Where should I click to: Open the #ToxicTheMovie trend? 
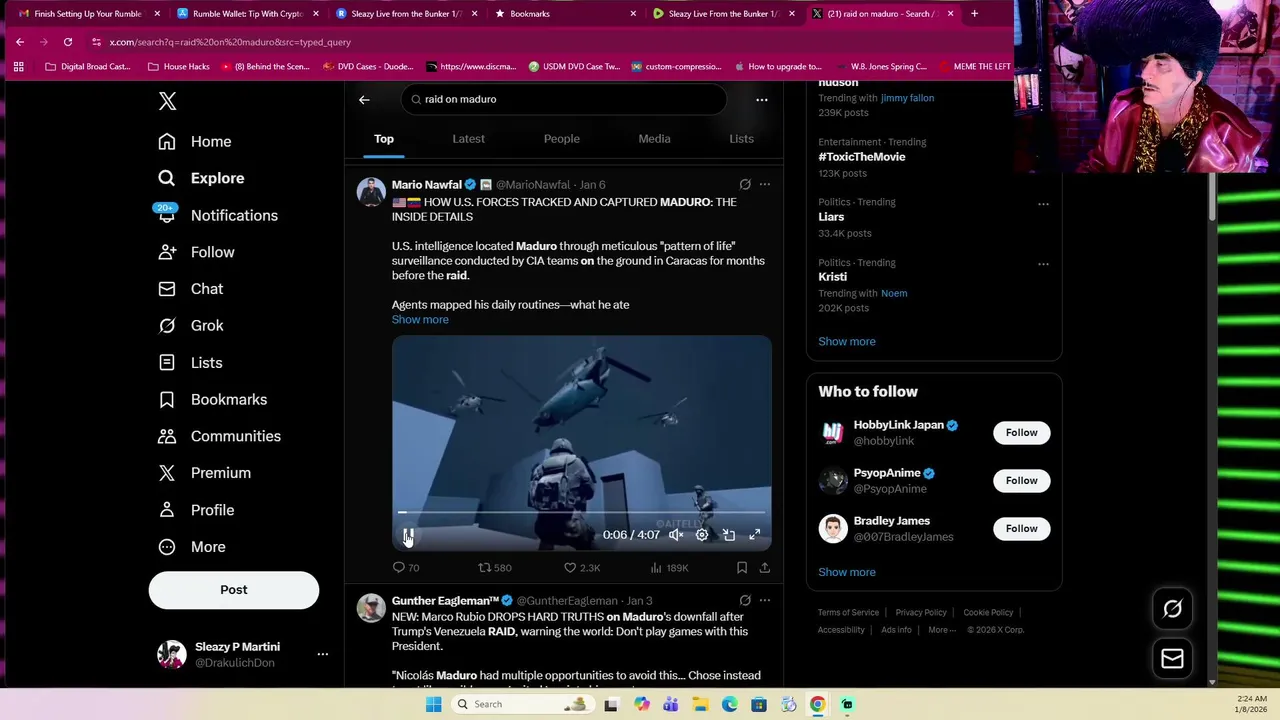point(862,157)
